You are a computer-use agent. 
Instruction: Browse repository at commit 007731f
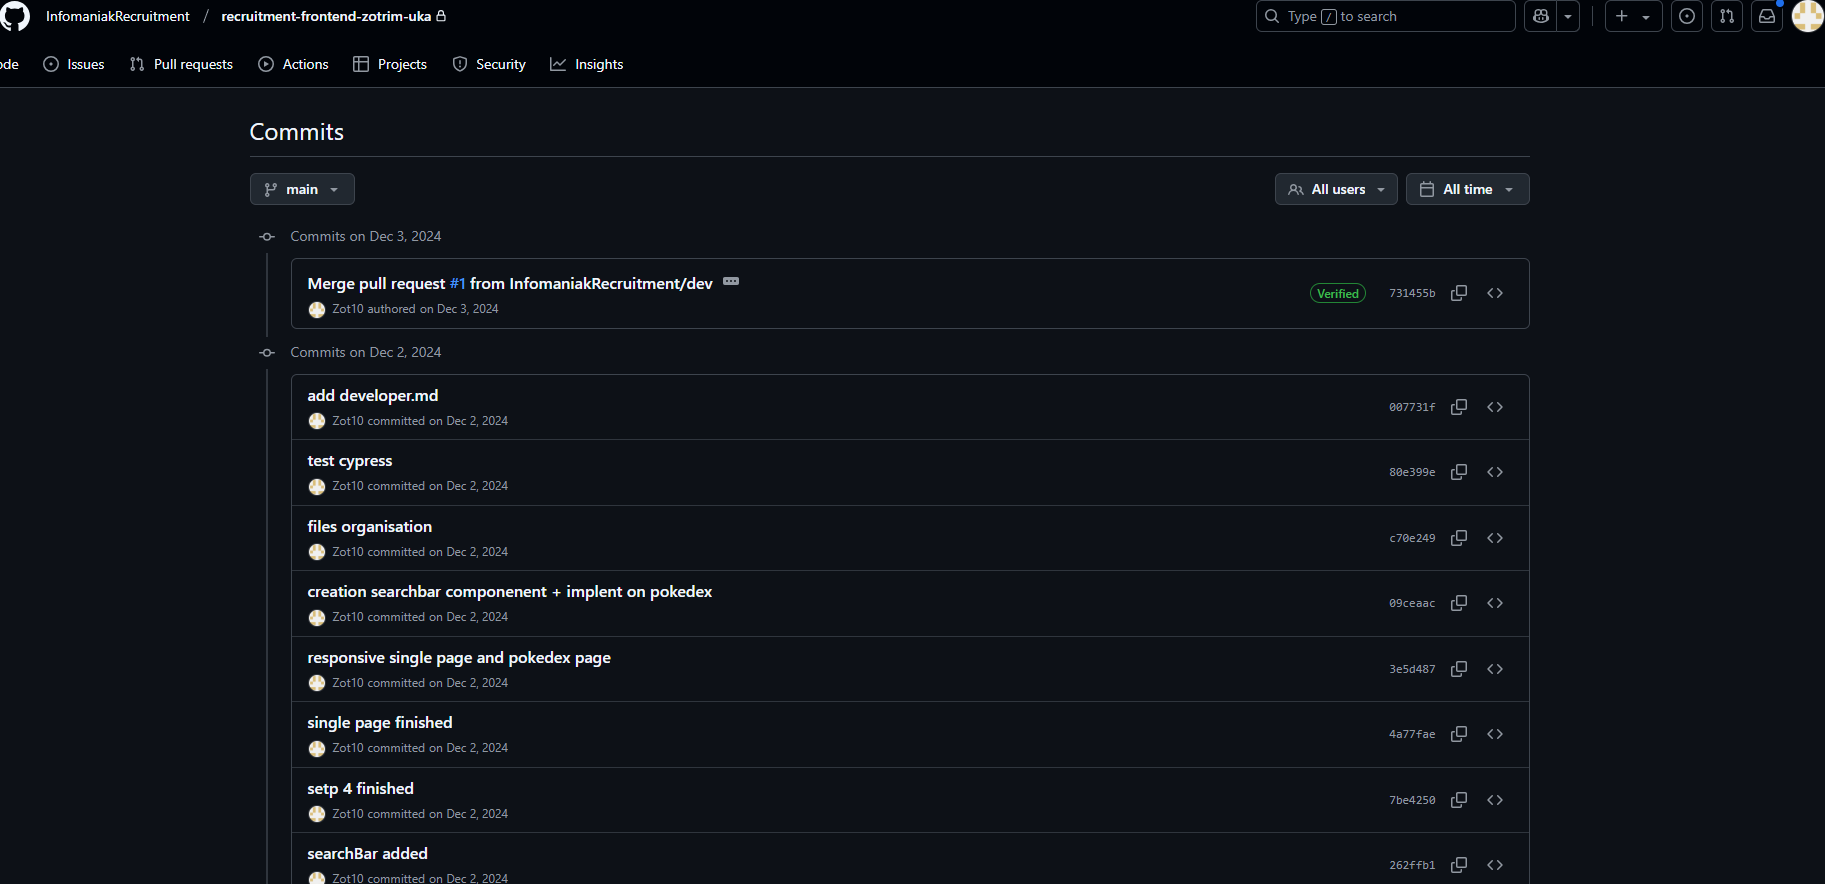(1495, 407)
